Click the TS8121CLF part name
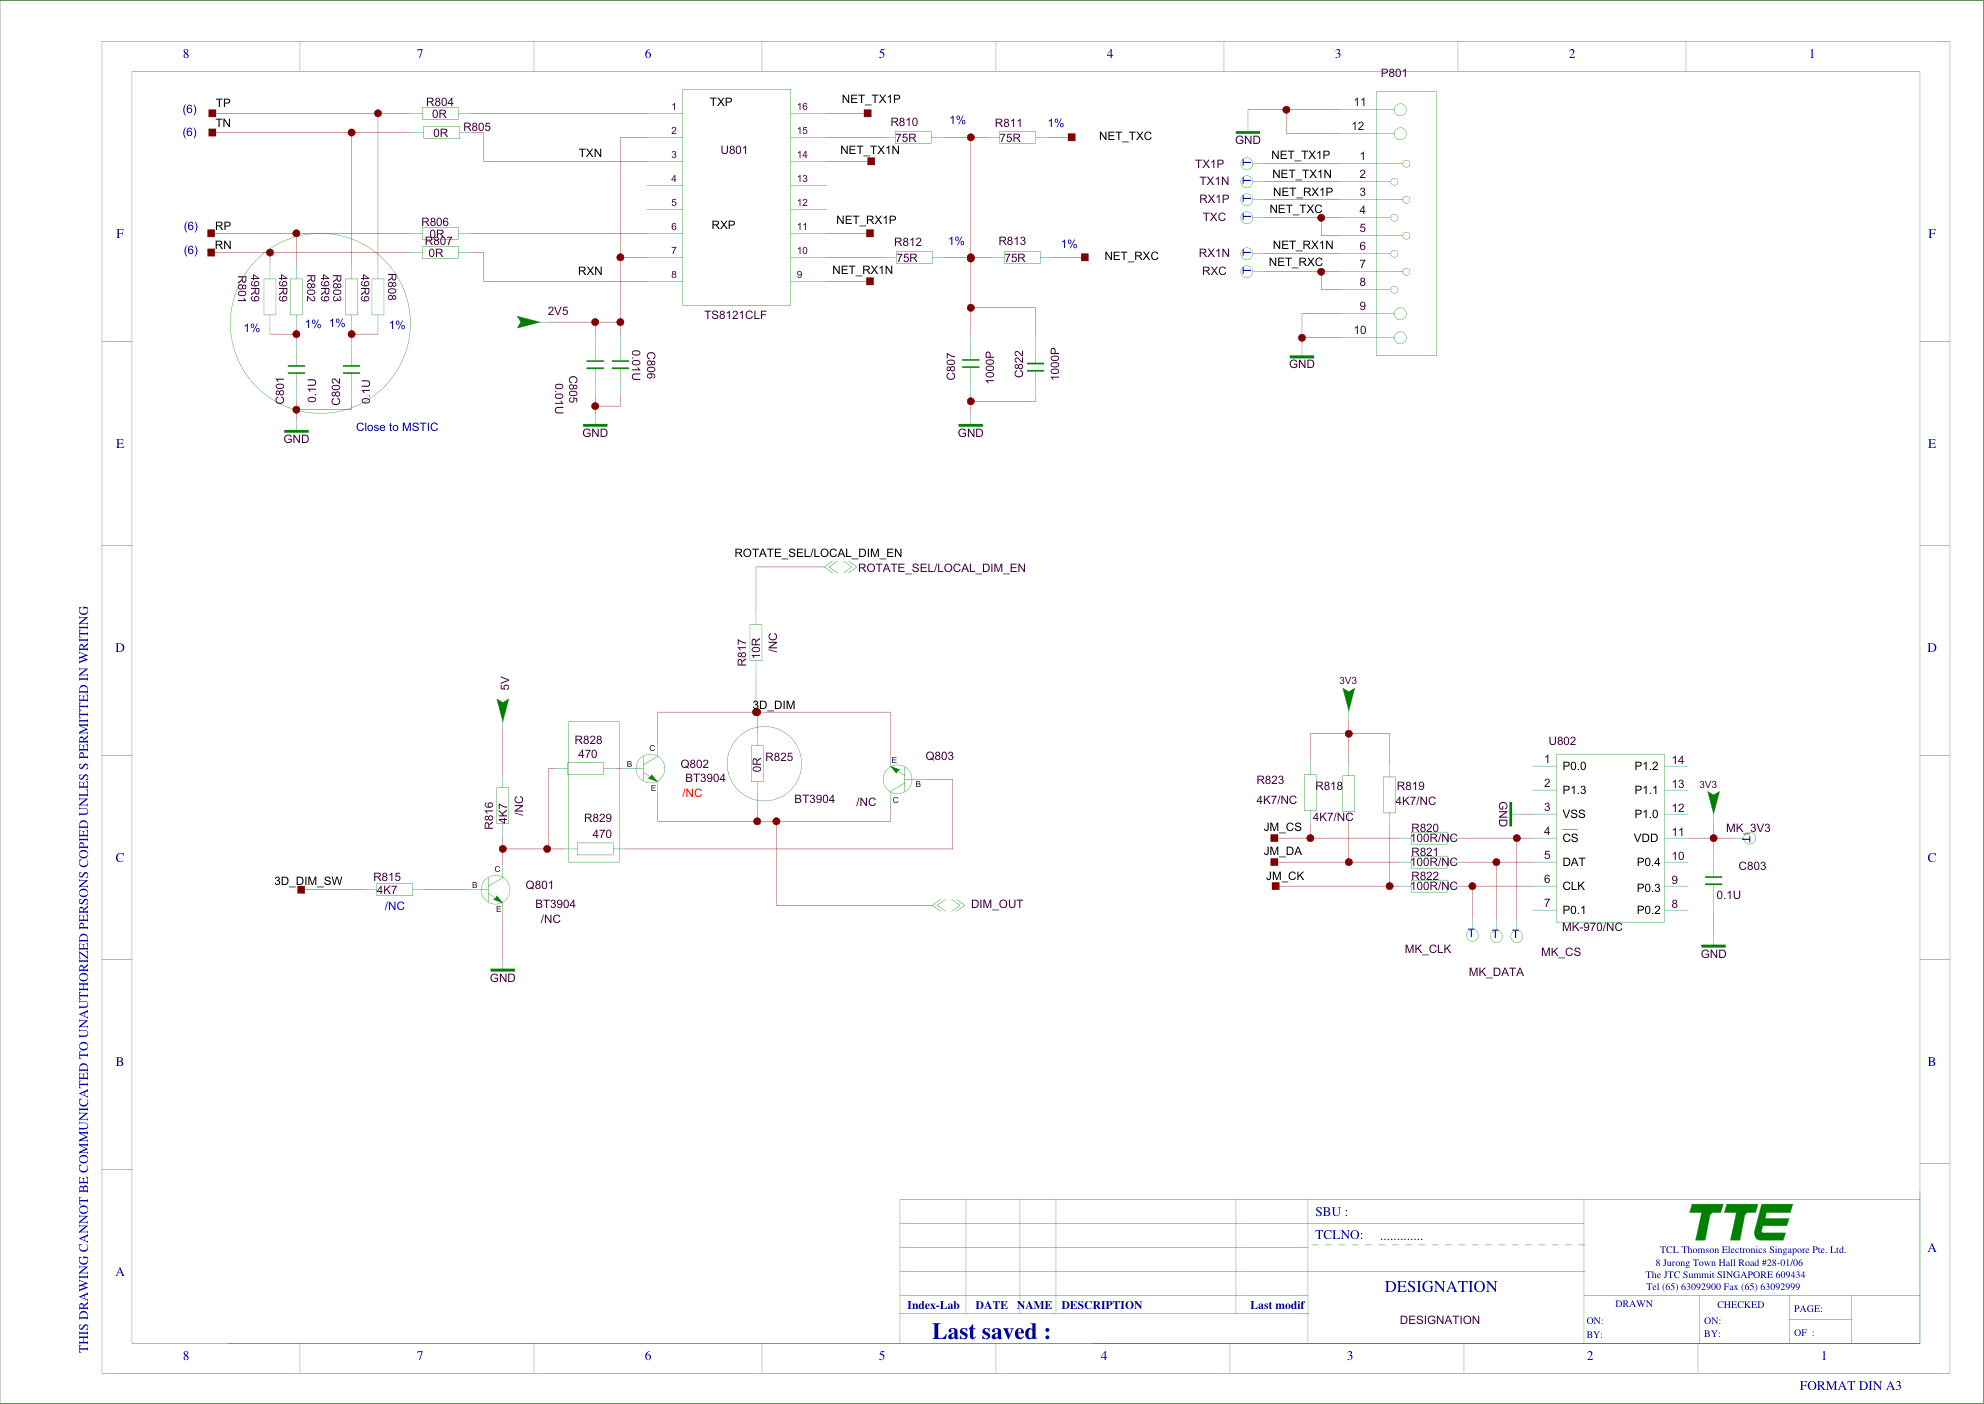 (x=735, y=315)
